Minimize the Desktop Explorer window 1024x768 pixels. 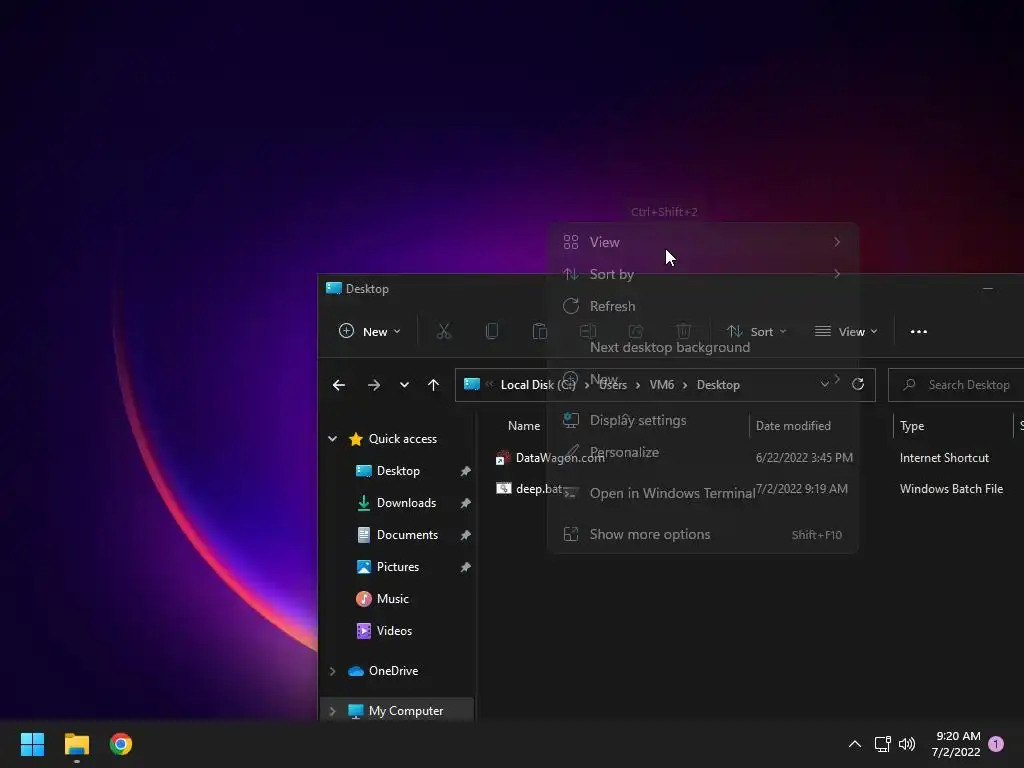(x=988, y=289)
